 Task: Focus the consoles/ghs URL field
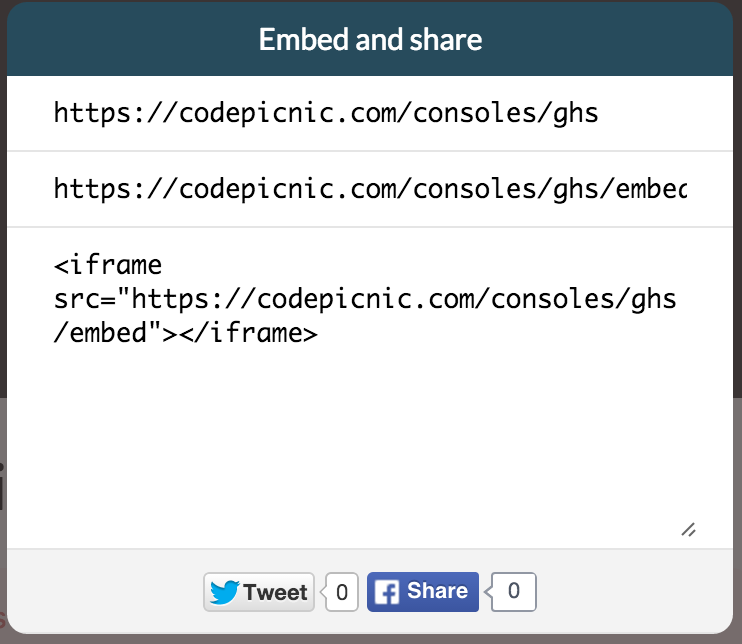click(370, 114)
